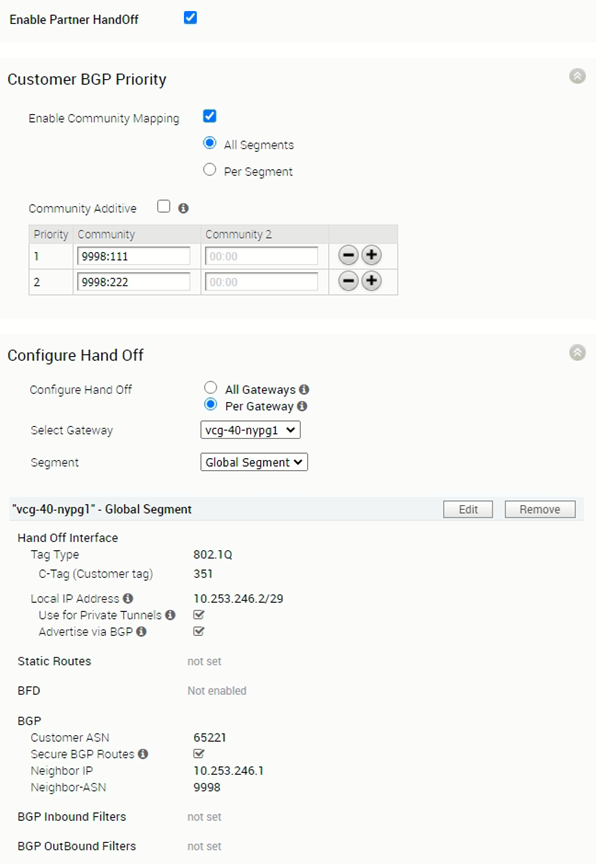The width and height of the screenshot is (607, 864).
Task: Click Customer ASN value 65221
Action: tap(210, 737)
